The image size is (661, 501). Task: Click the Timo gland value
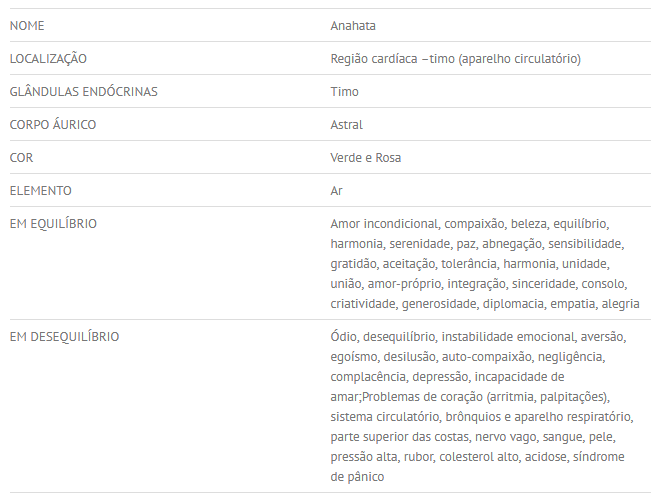click(x=344, y=91)
